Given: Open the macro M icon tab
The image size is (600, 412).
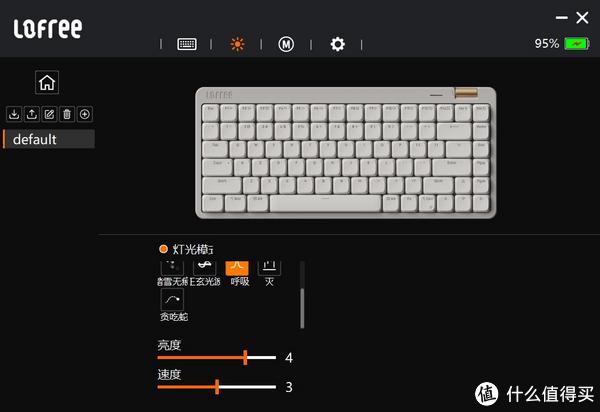Looking at the screenshot, I should [286, 44].
